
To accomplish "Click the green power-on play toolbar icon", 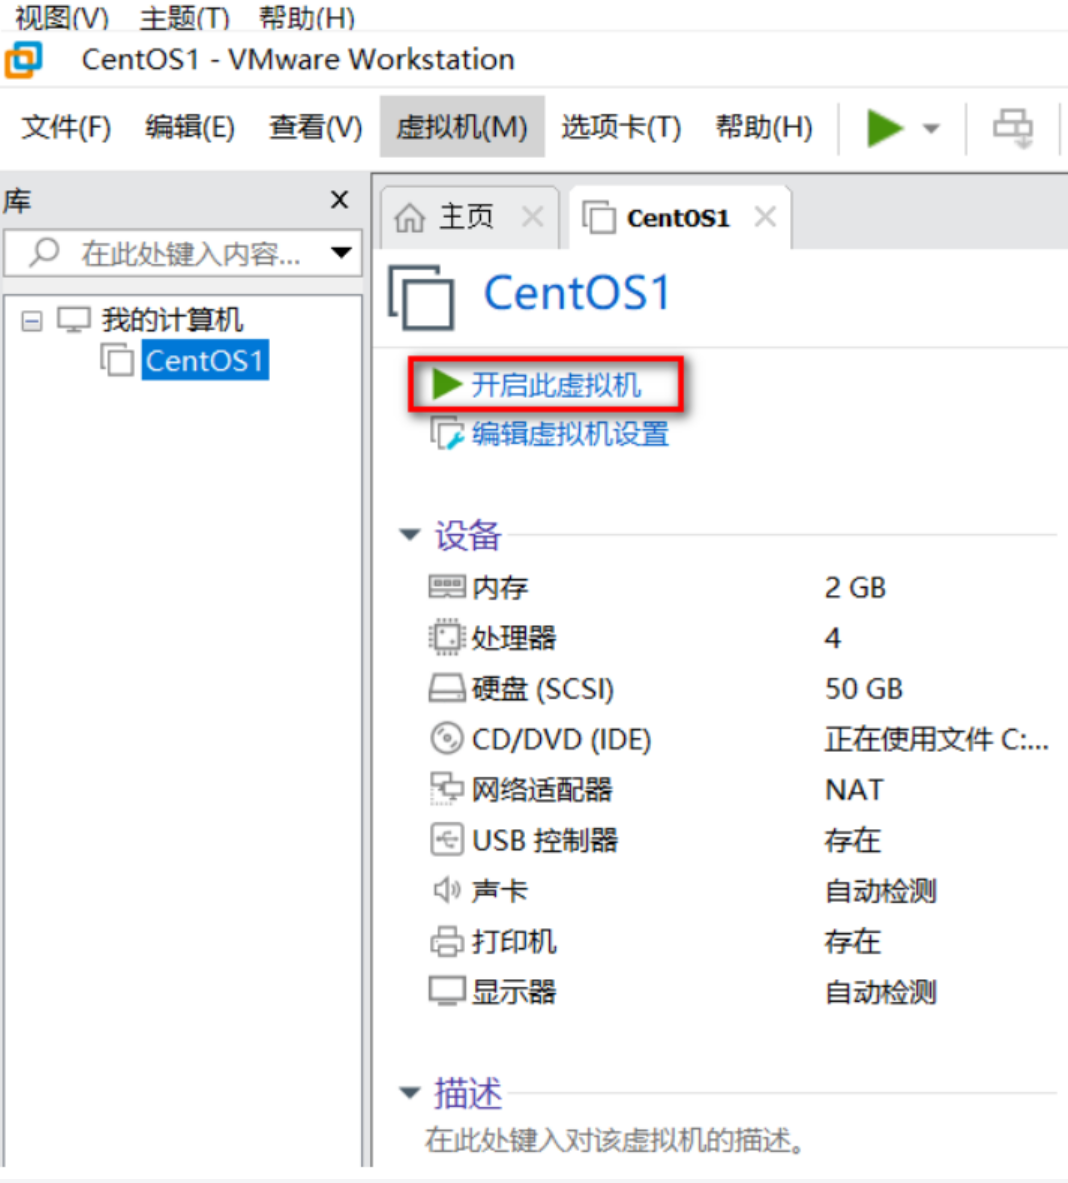I will coord(885,128).
